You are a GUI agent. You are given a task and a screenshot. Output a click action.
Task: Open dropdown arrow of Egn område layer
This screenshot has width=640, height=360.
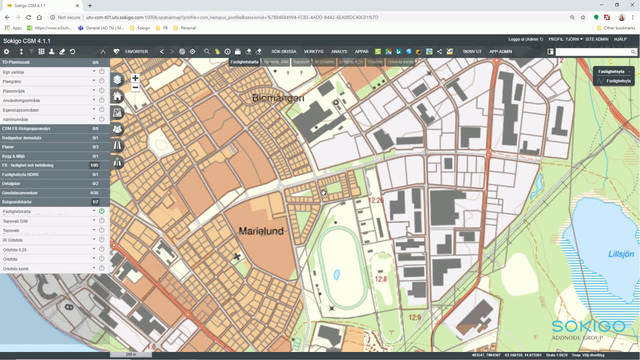pos(94,71)
